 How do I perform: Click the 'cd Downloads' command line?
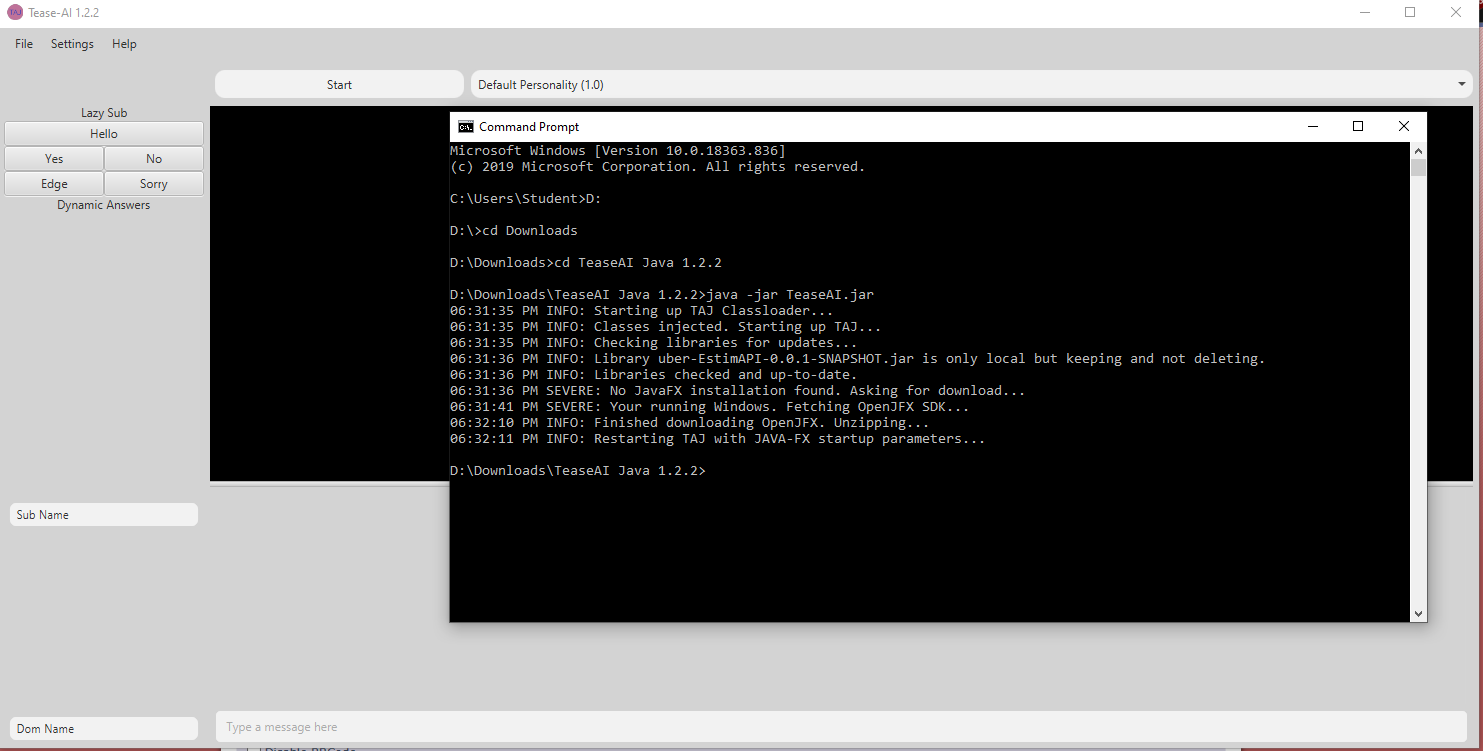(514, 231)
